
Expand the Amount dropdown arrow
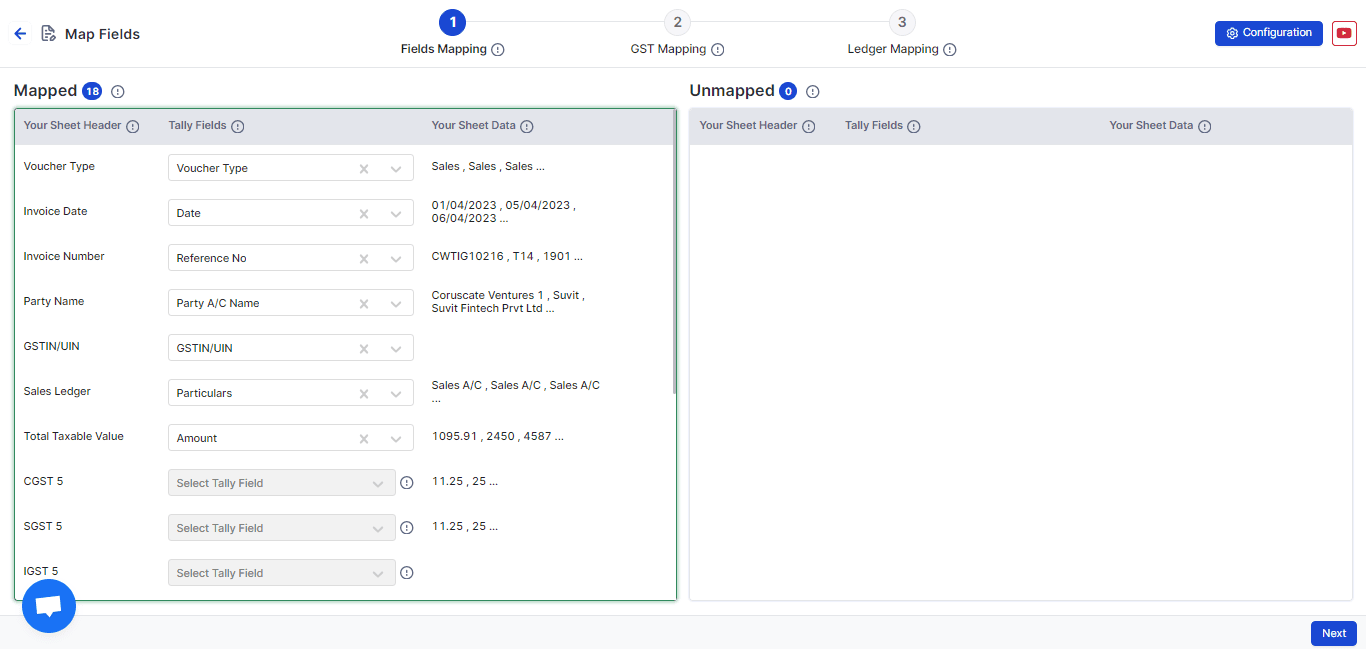coord(396,438)
